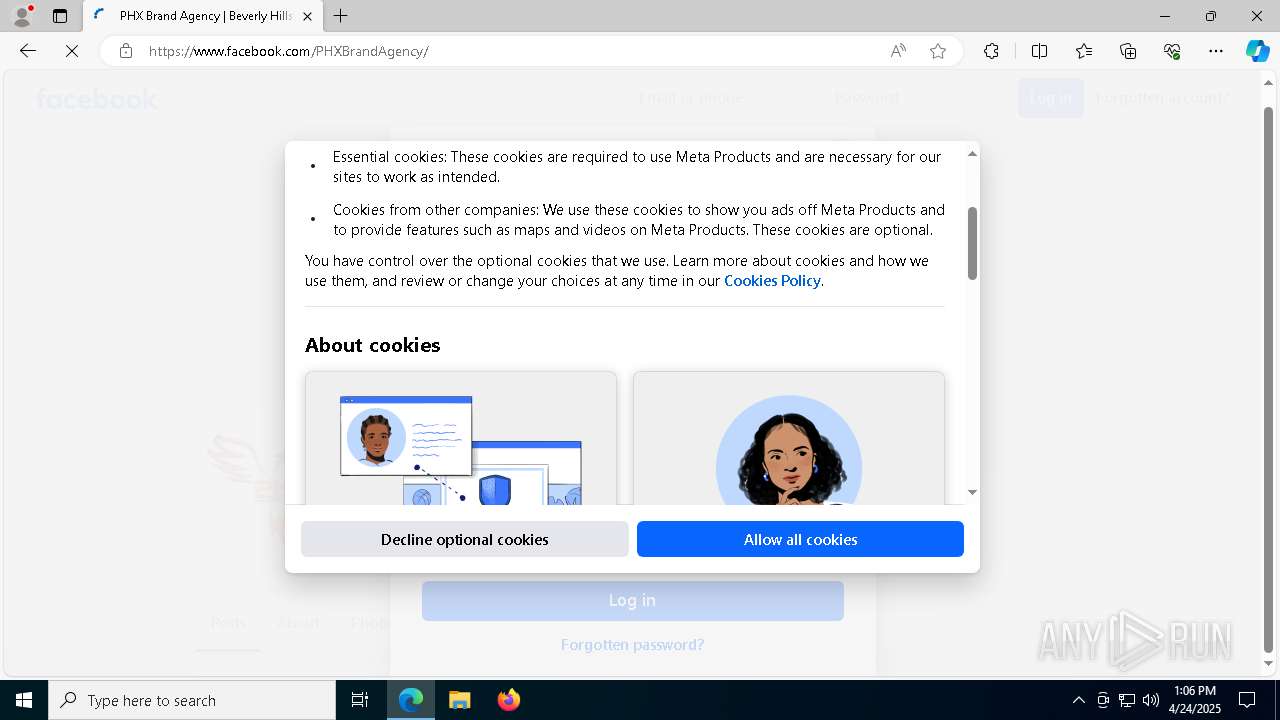Open the tab actions menu icon
The width and height of the screenshot is (1280, 720).
click(60, 16)
